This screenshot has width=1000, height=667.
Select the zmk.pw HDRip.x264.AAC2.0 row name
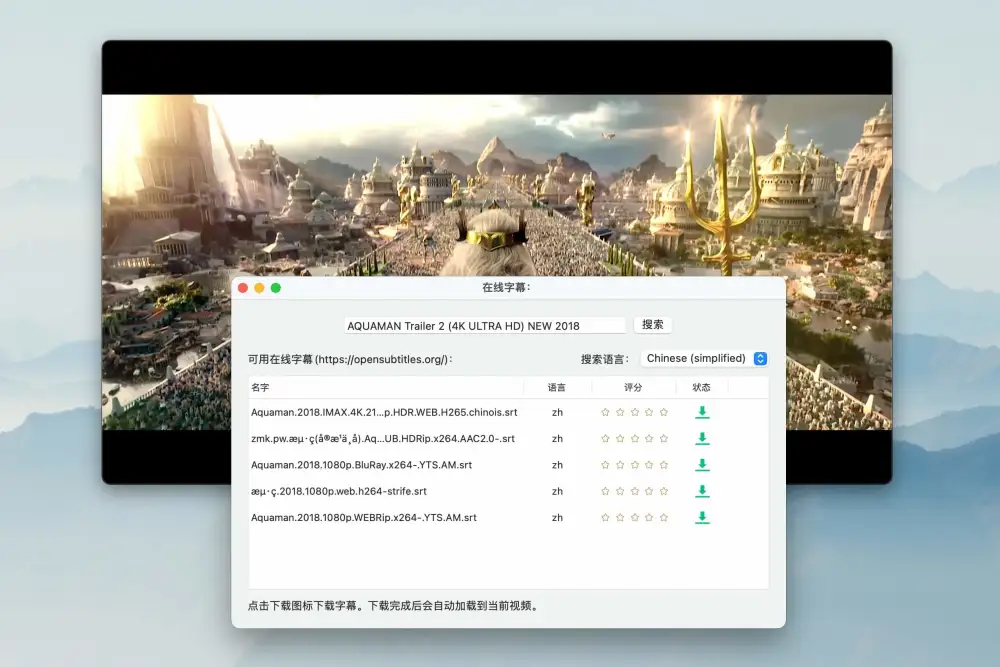(383, 439)
